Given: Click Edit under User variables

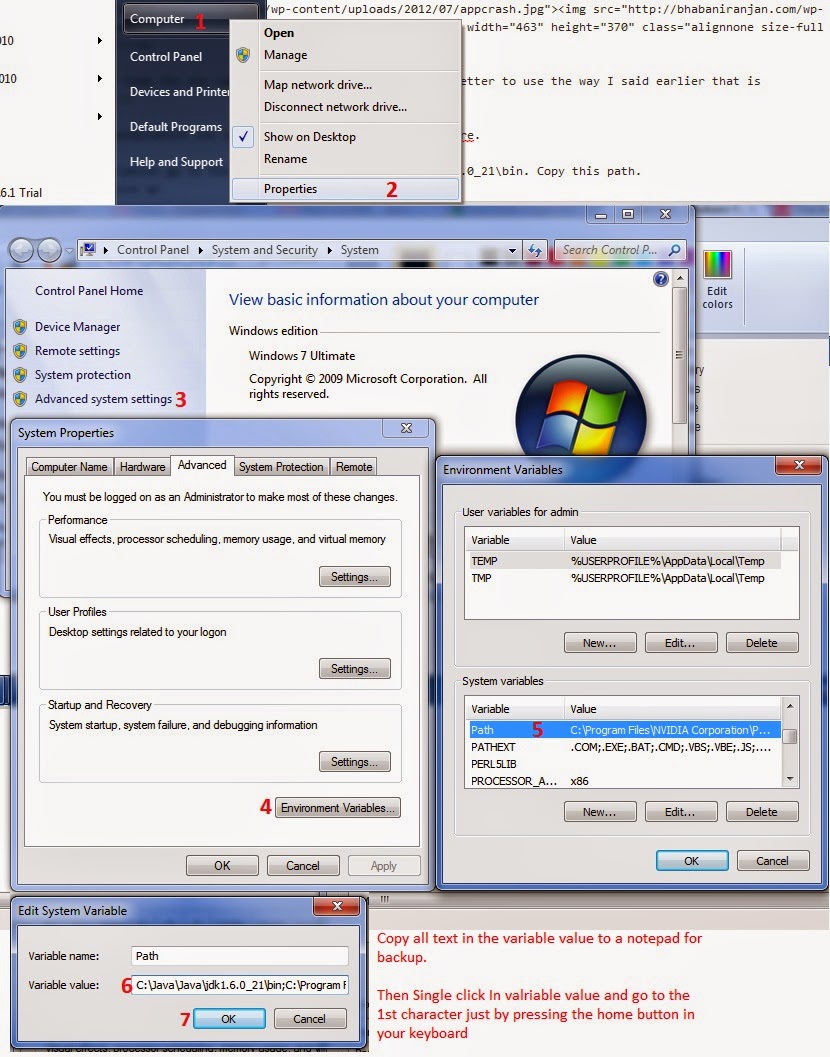Looking at the screenshot, I should (680, 643).
